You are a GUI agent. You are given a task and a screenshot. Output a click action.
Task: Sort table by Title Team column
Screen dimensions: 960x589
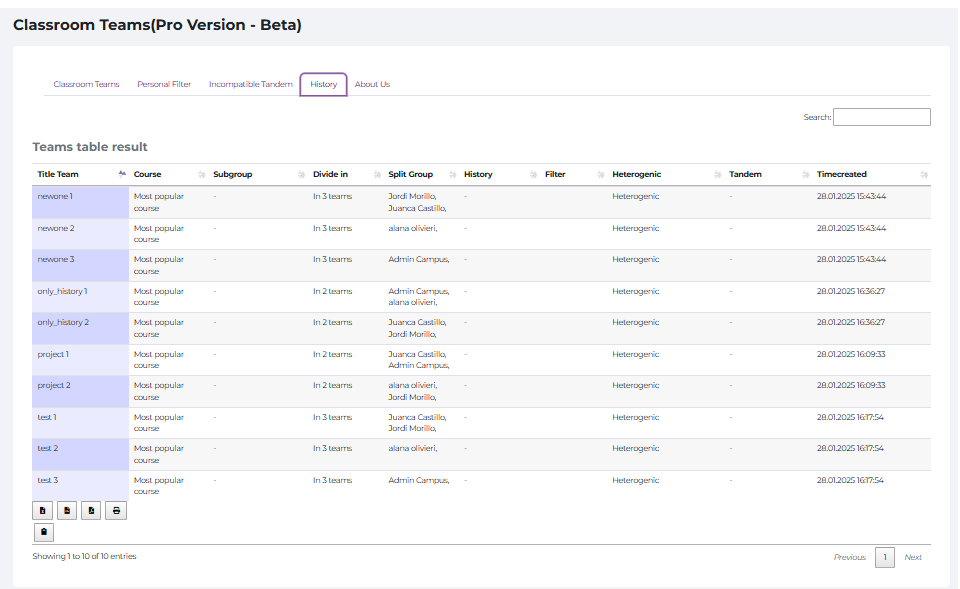pos(122,174)
